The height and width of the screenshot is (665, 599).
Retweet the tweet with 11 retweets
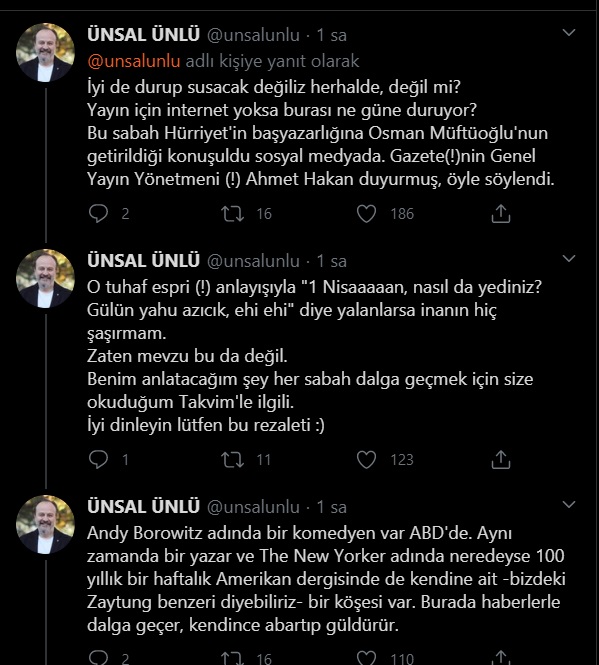point(232,459)
